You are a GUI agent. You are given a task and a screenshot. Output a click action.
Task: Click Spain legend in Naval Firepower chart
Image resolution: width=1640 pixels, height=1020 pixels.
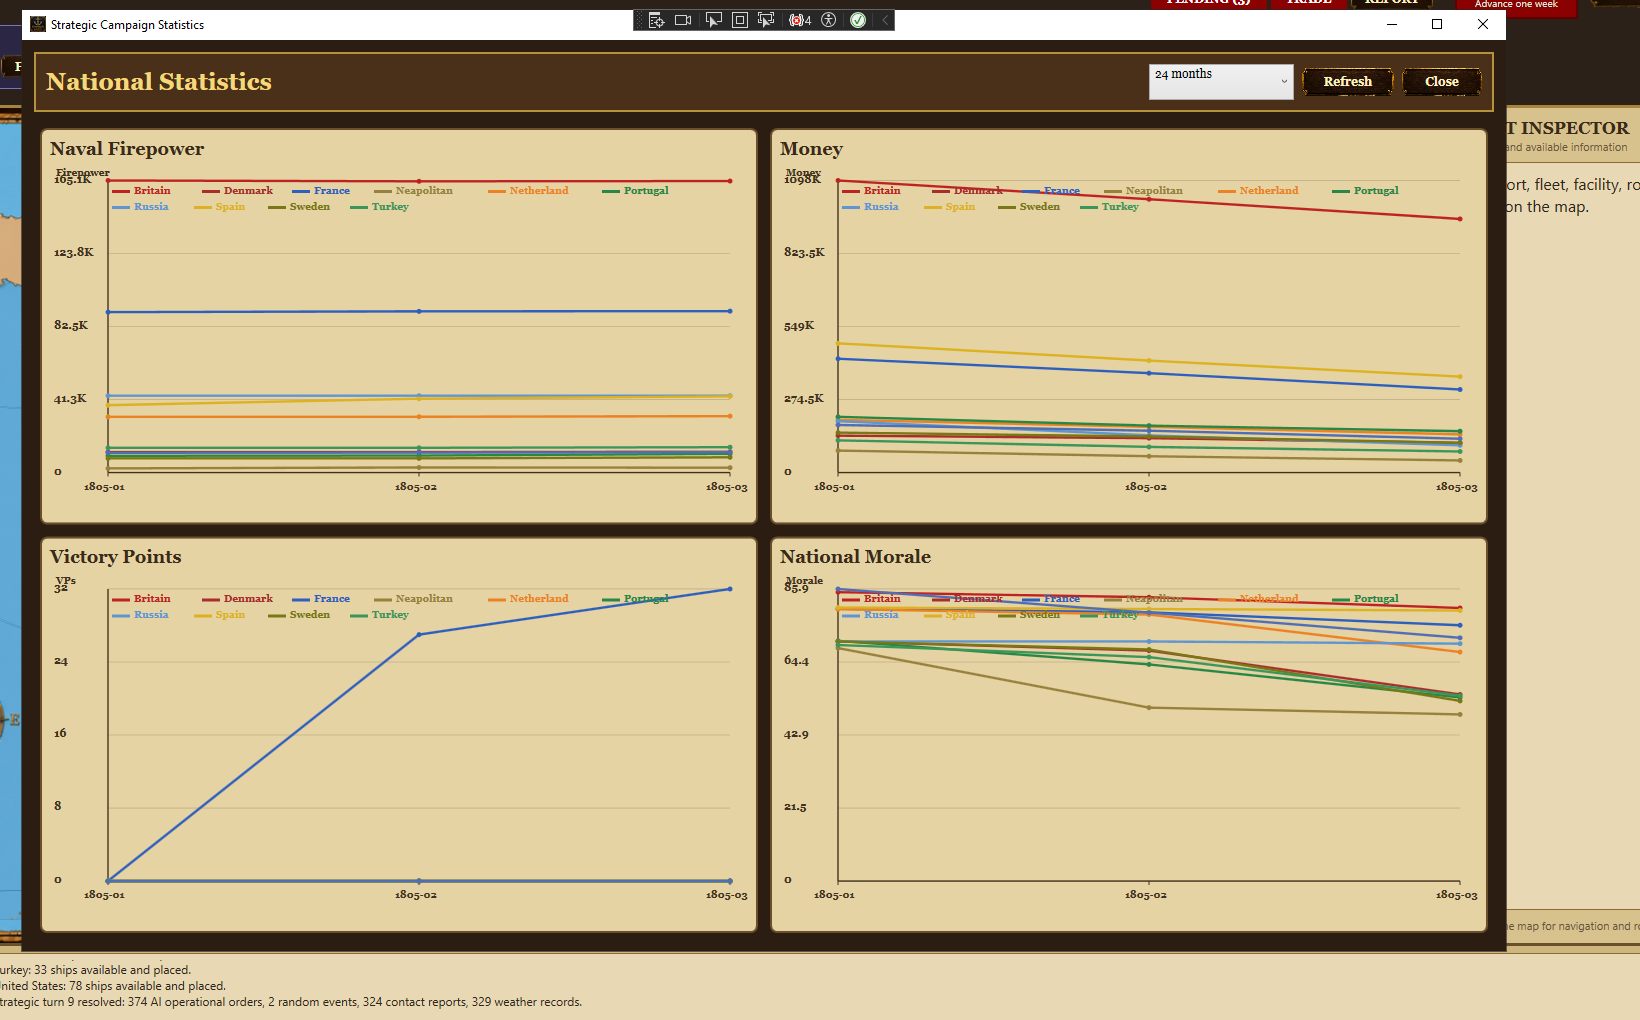pyautogui.click(x=219, y=207)
